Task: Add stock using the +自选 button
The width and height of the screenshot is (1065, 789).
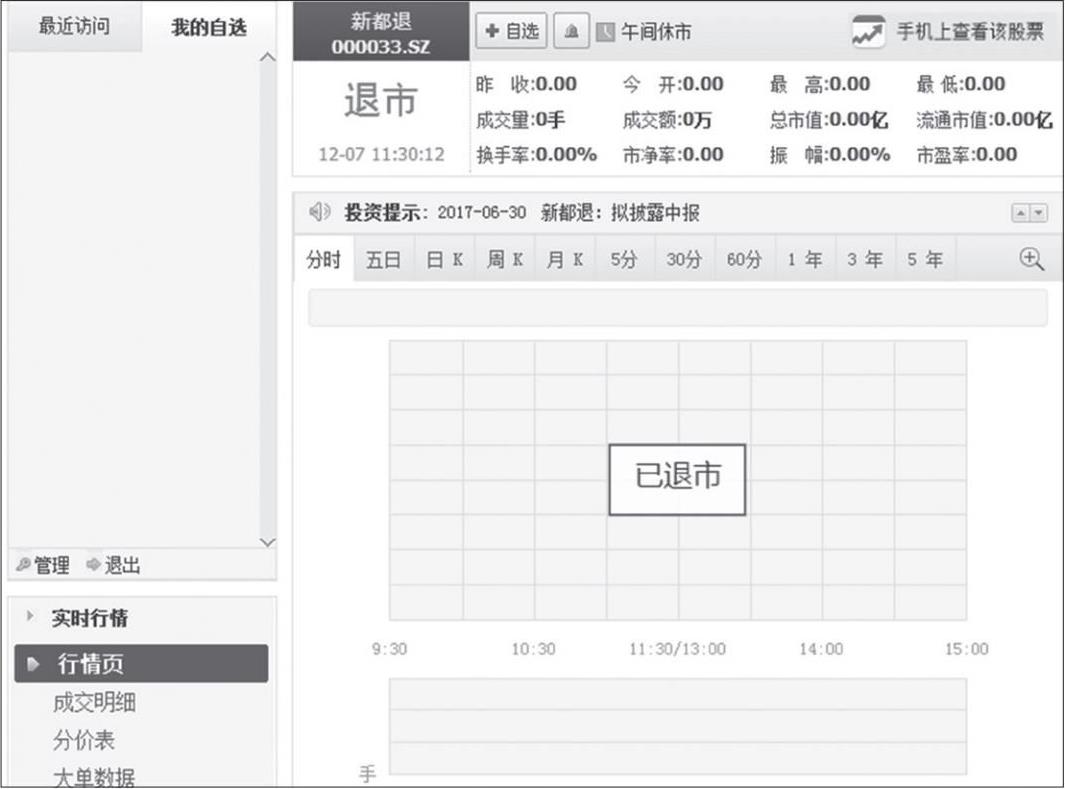Action: tap(512, 32)
